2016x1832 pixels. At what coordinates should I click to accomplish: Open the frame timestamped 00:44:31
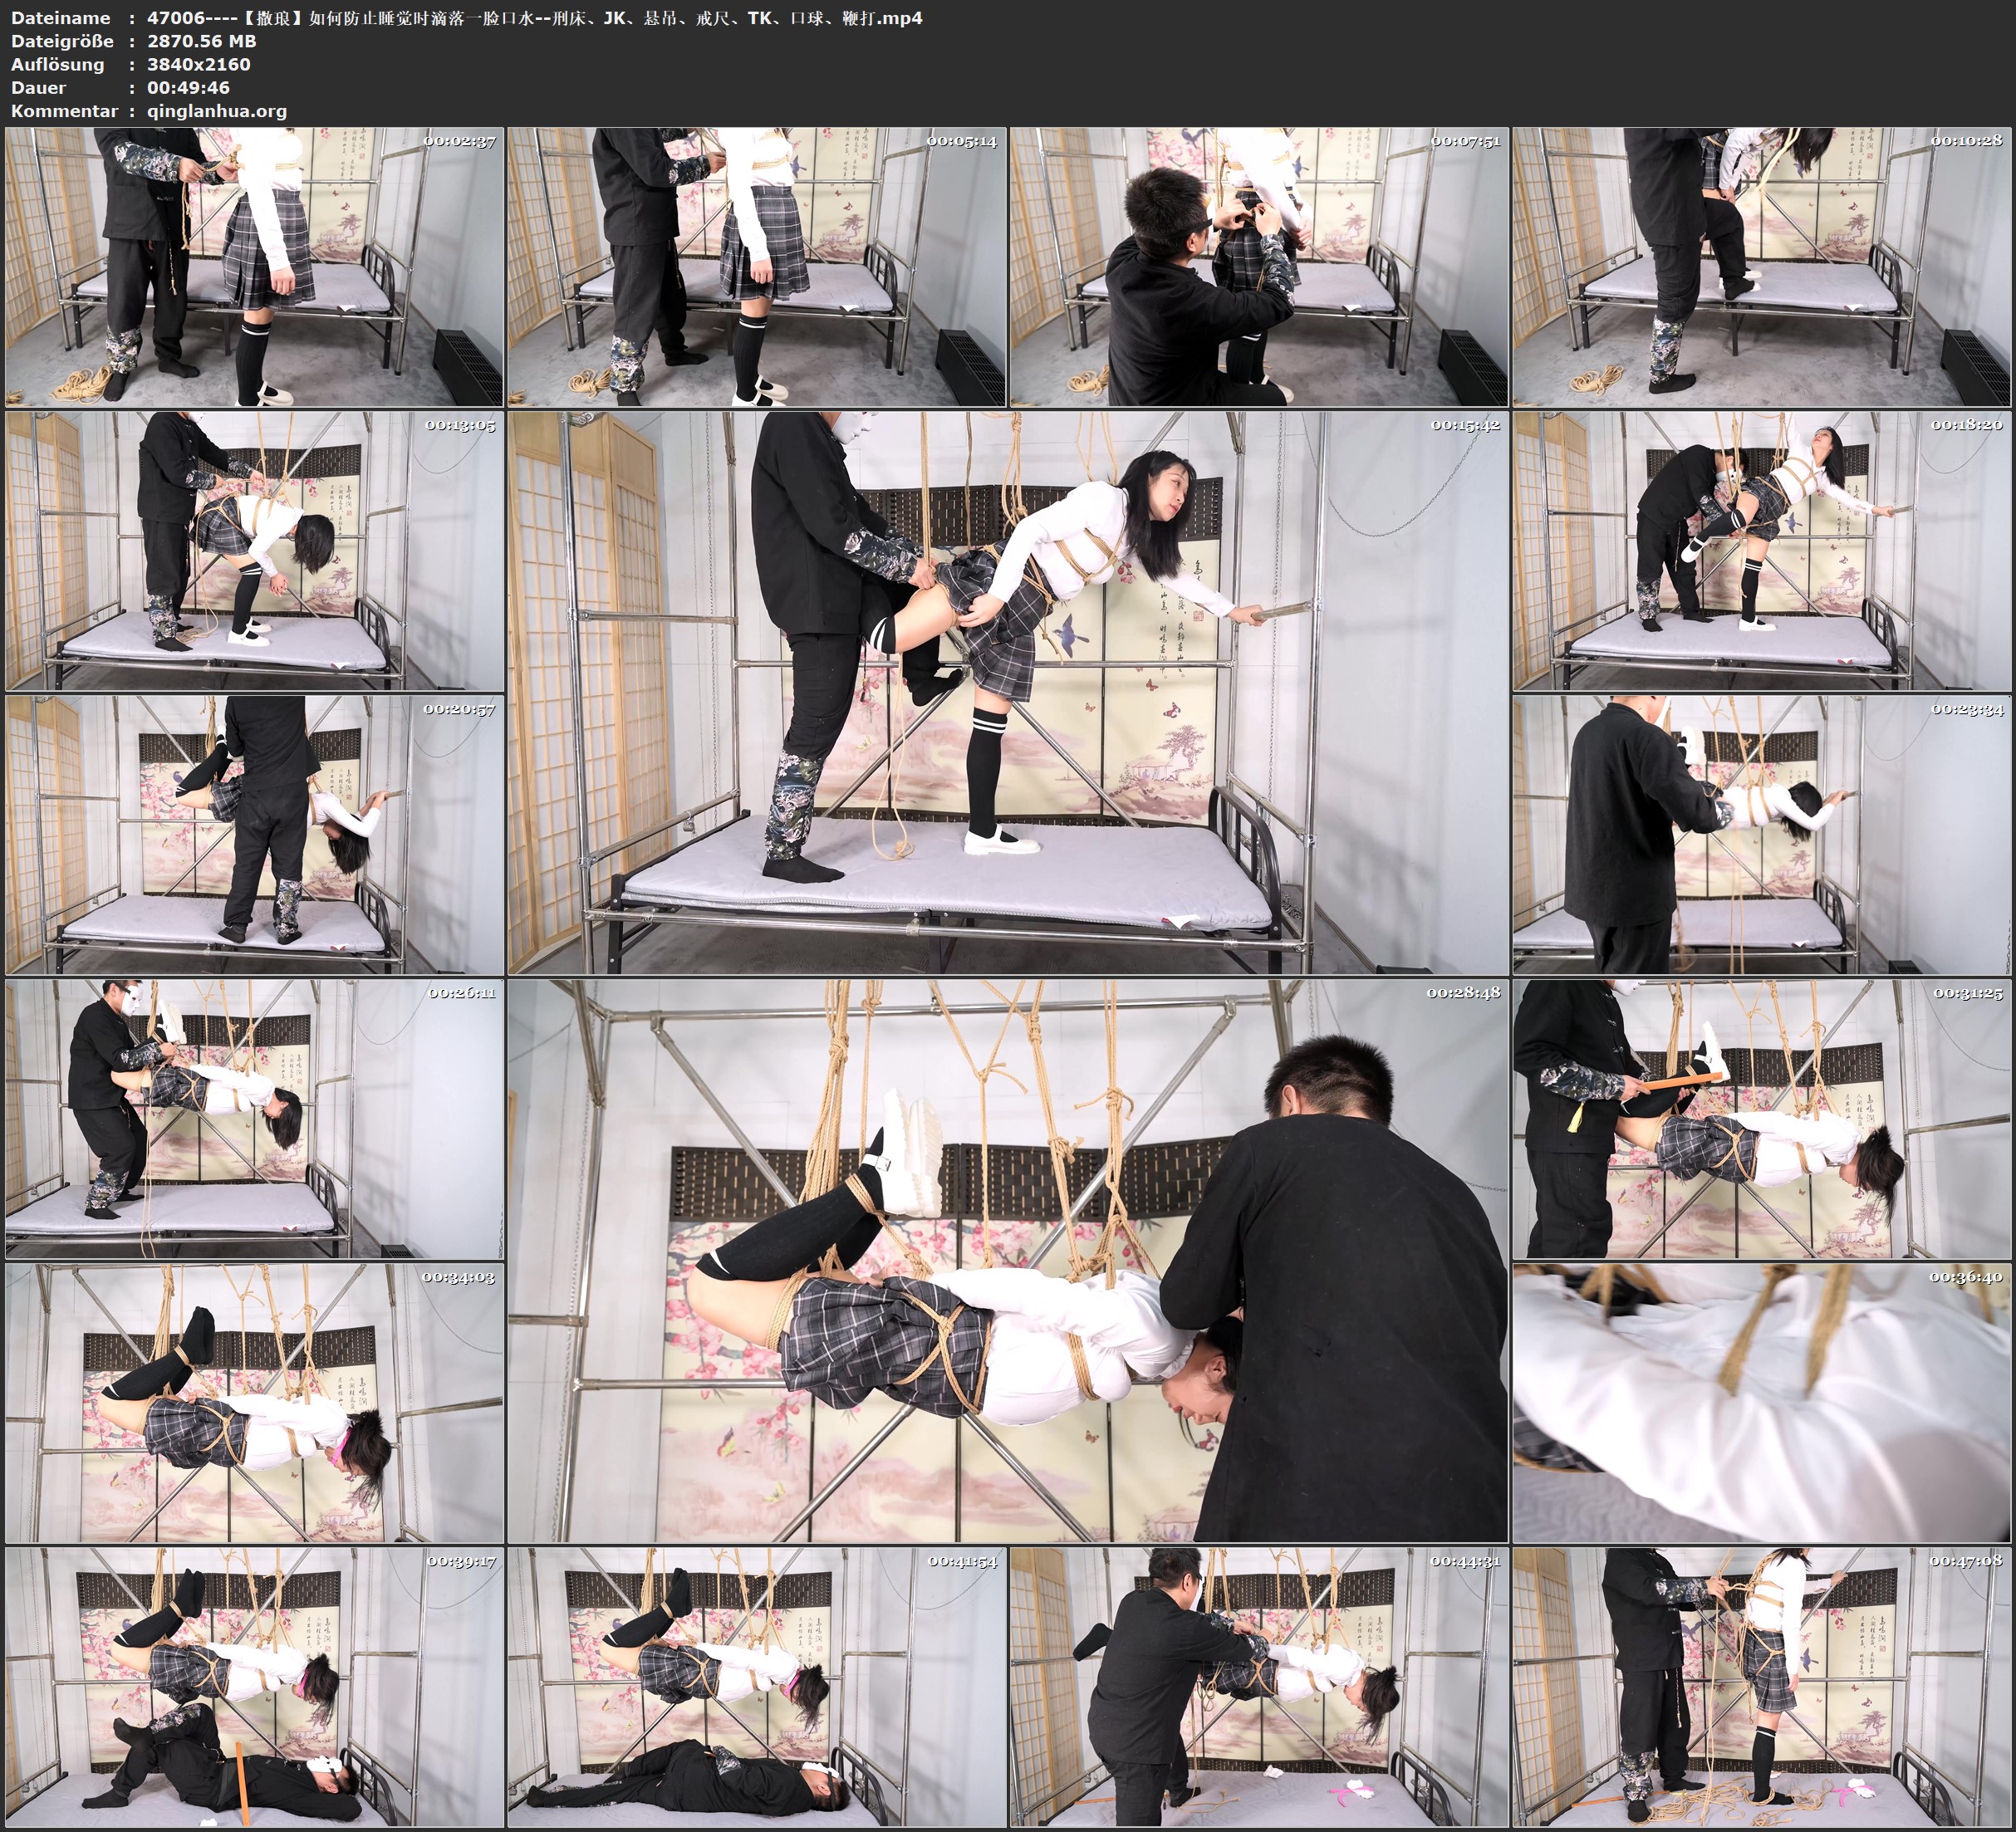click(1259, 1687)
